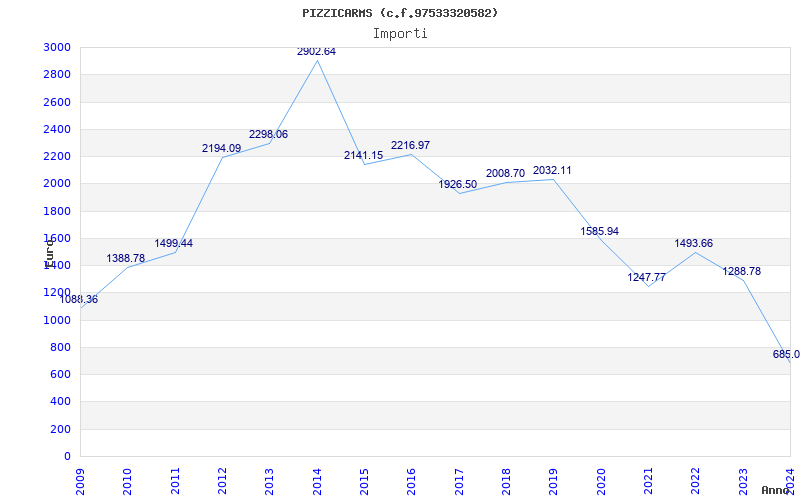The image size is (800, 500).
Task: Select the 2216.97 value label
Action: (x=410, y=145)
